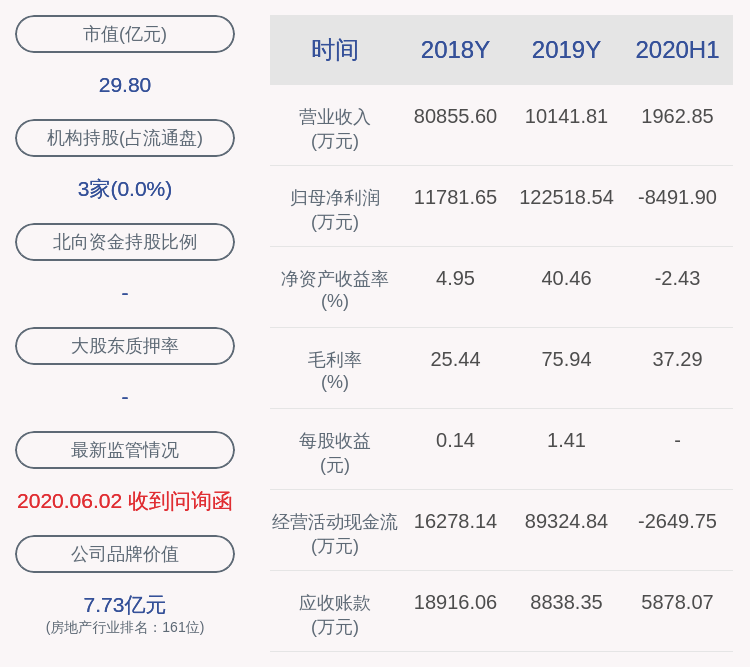Select the 机构持股(占流通盘) pill

[125, 138]
